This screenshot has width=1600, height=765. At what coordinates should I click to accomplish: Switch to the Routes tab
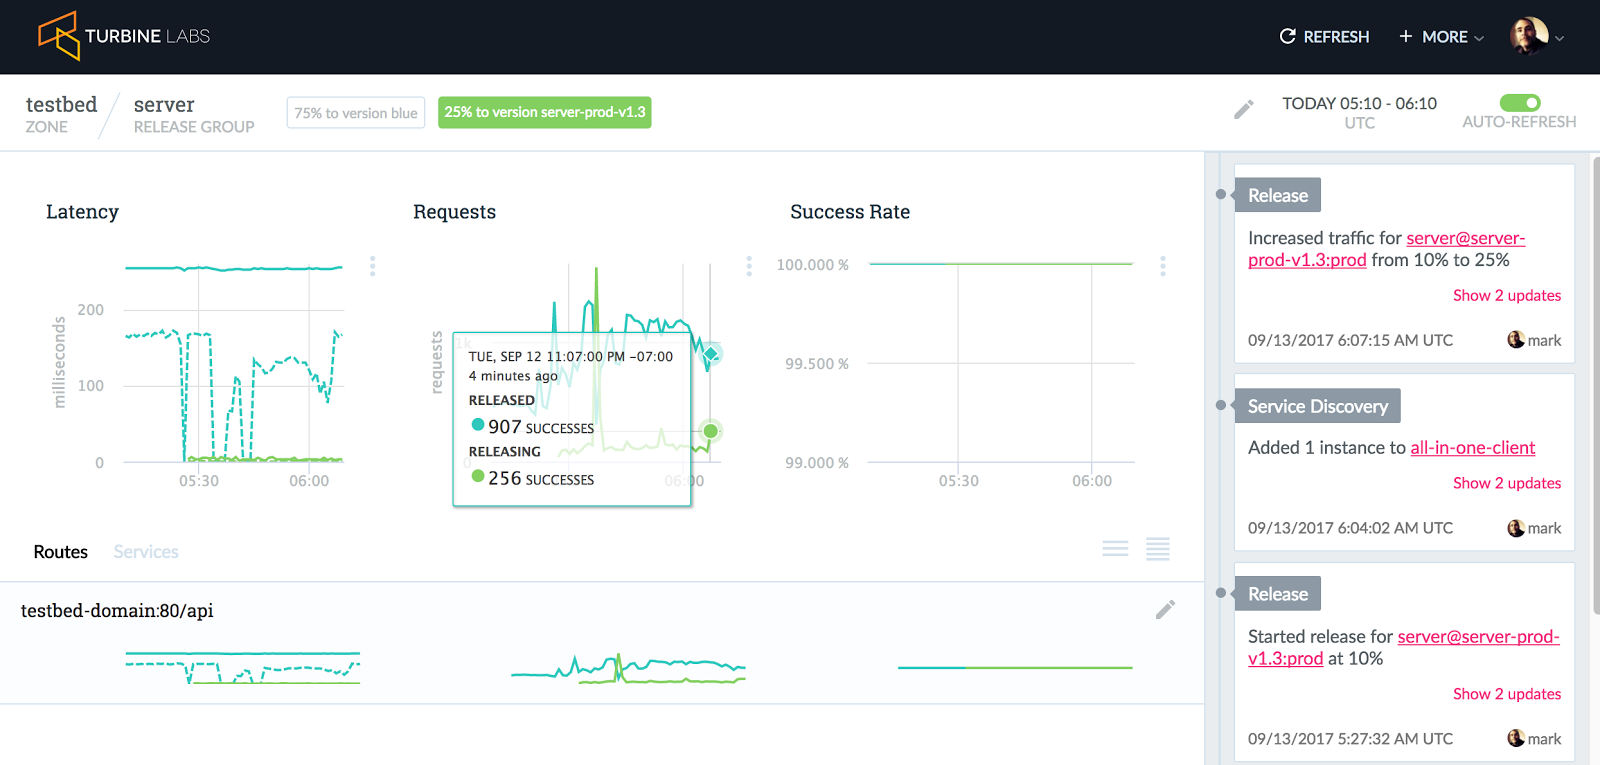(x=61, y=552)
